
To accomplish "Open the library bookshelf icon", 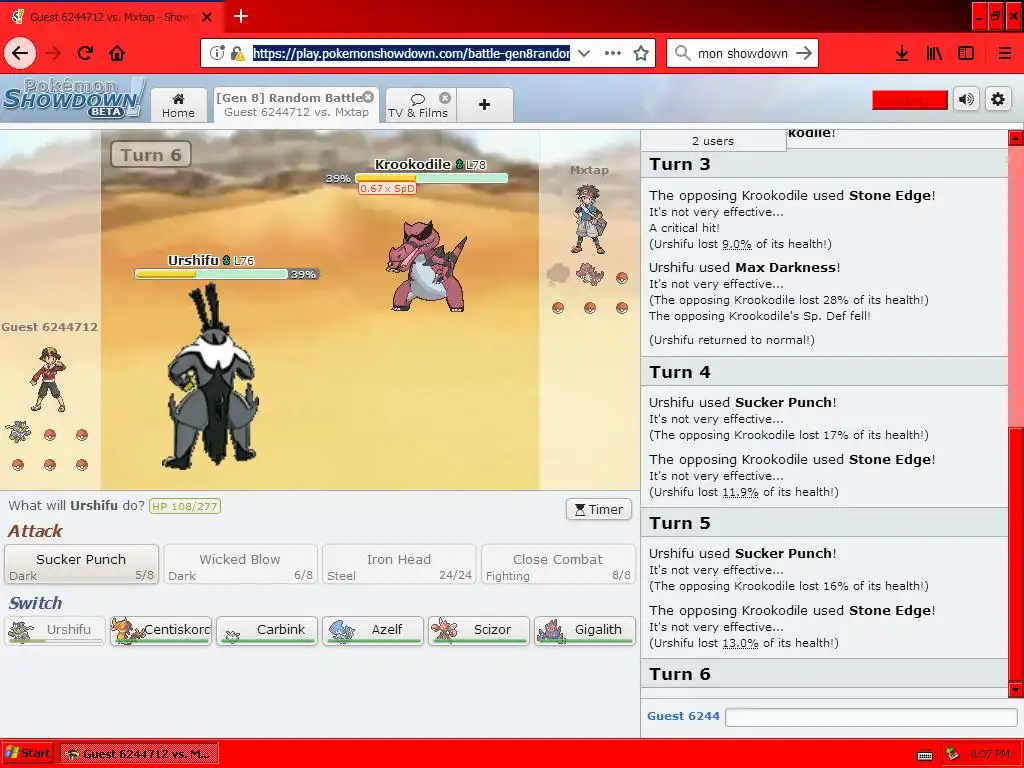I will pos(935,54).
